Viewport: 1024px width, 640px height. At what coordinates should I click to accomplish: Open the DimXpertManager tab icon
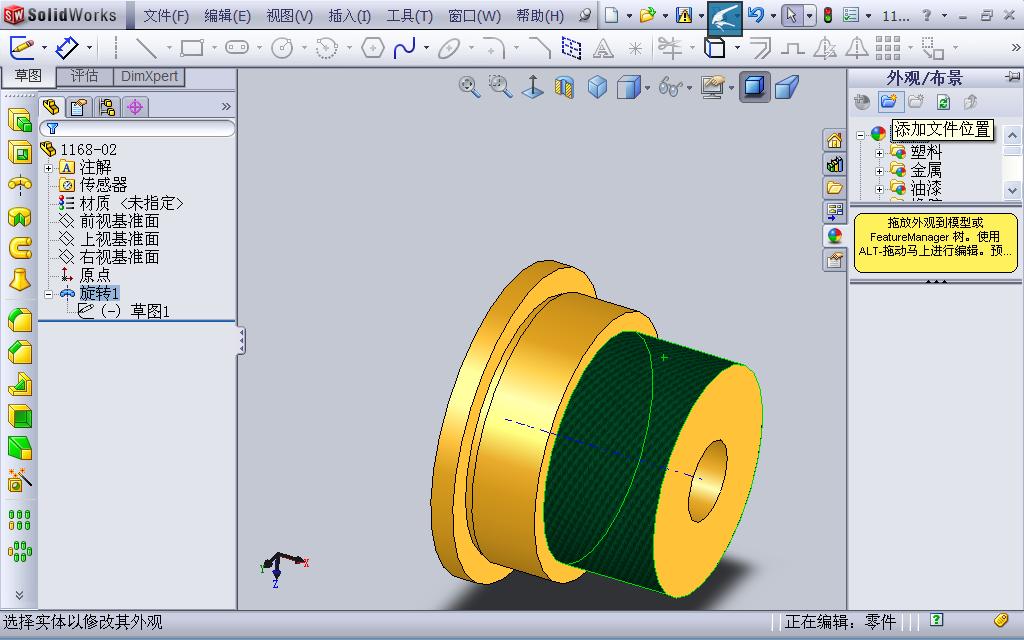[135, 106]
